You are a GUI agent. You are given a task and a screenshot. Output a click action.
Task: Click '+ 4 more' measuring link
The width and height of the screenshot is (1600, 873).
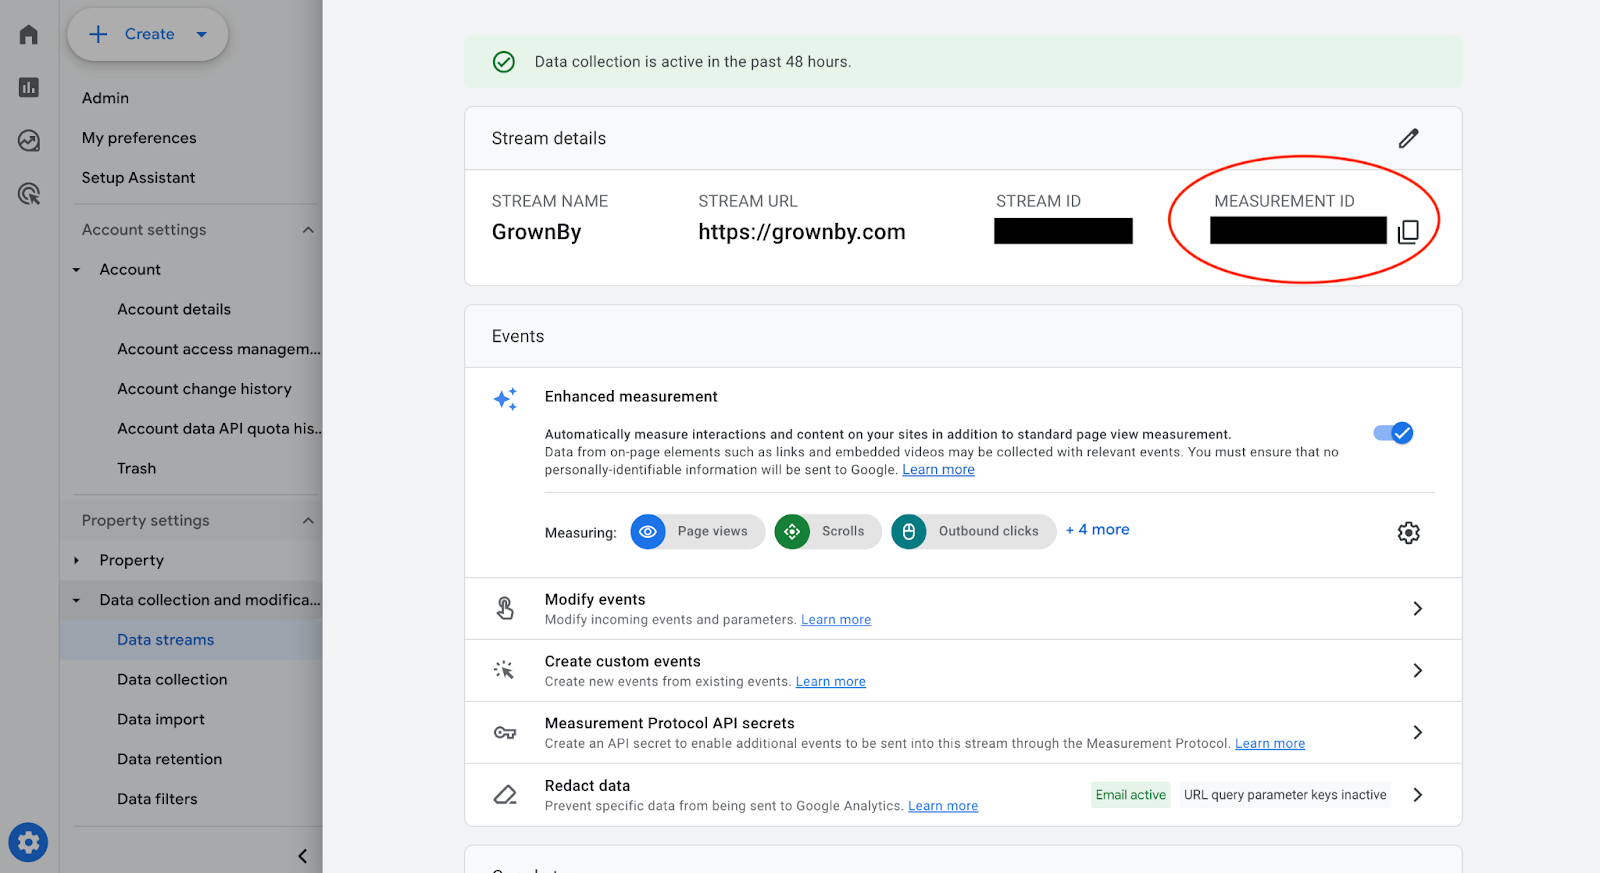[x=1098, y=530]
